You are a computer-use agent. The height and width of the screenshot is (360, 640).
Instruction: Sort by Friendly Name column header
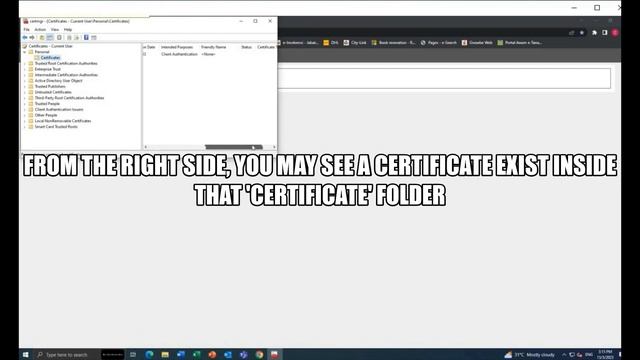pos(213,47)
